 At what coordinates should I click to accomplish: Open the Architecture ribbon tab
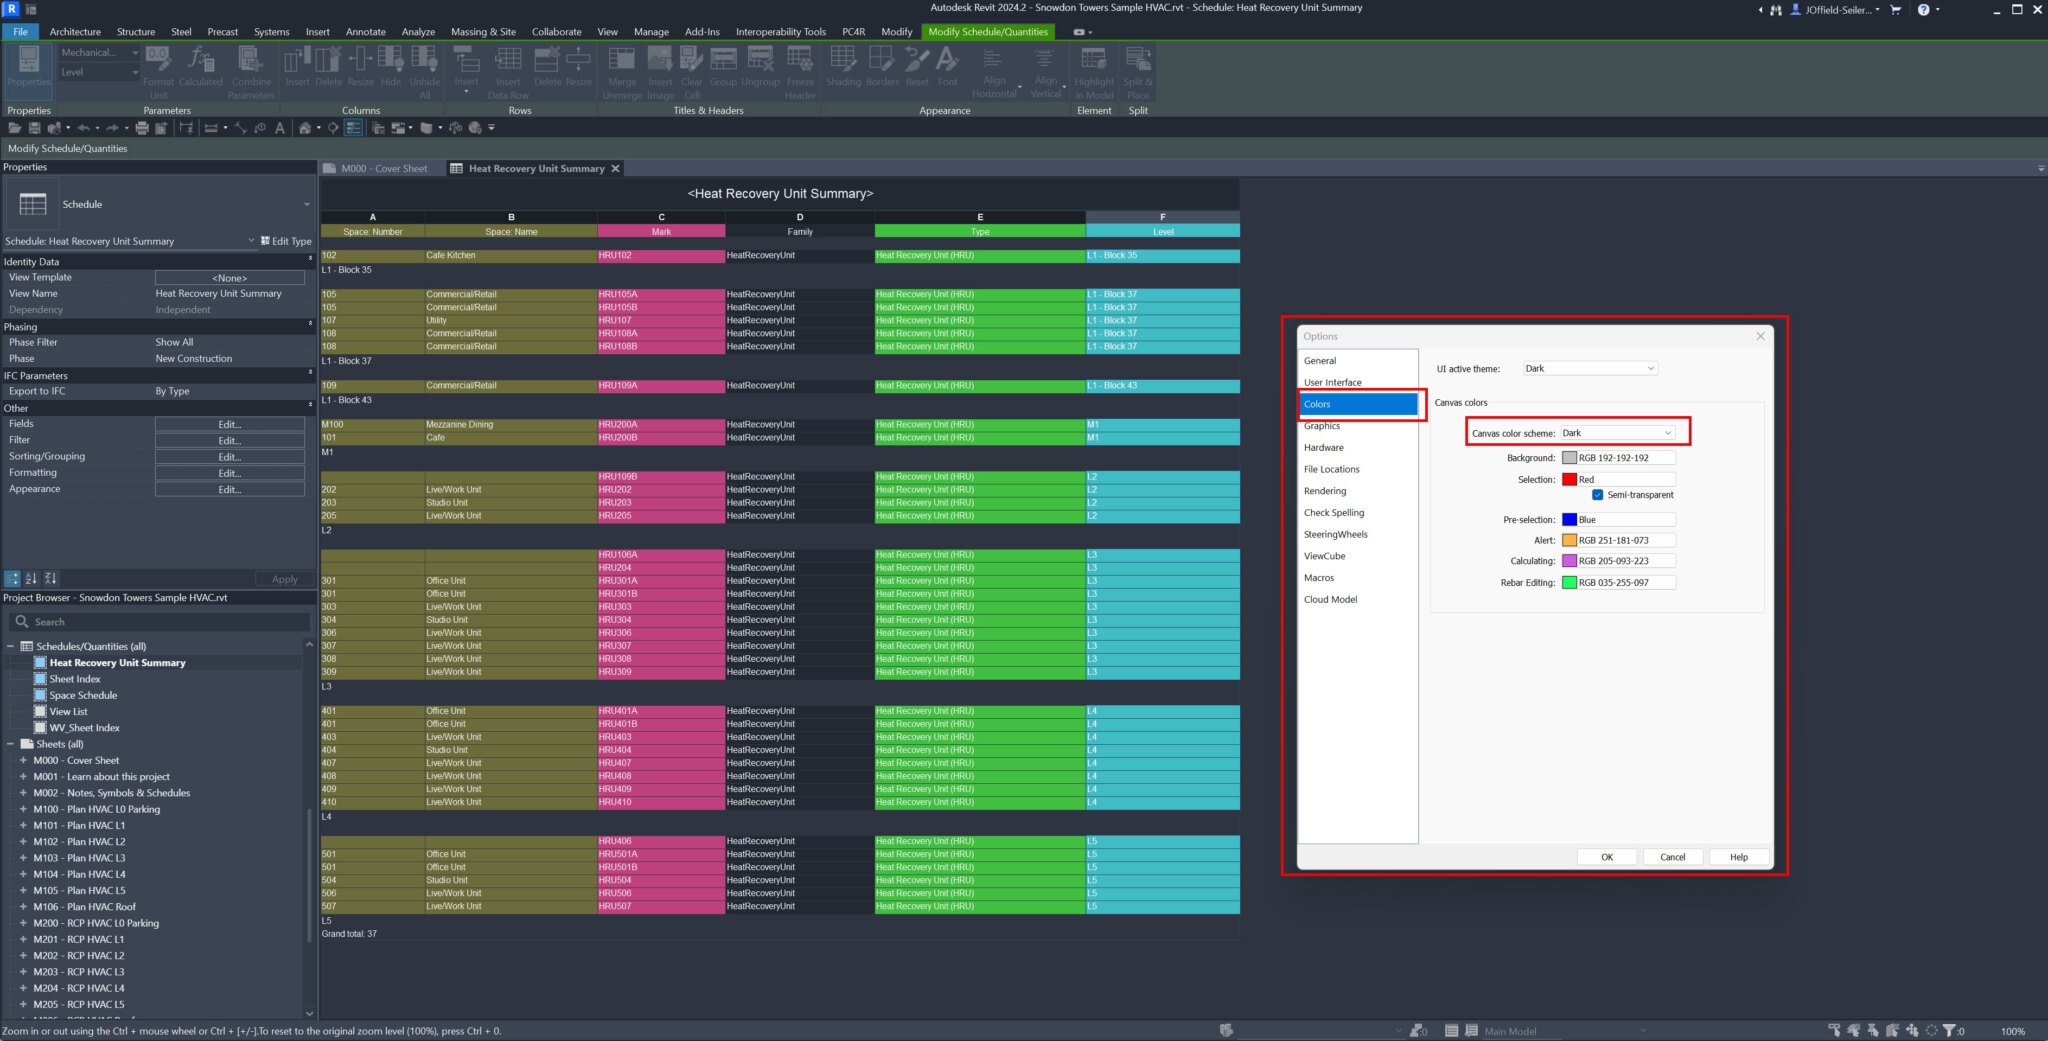point(75,32)
